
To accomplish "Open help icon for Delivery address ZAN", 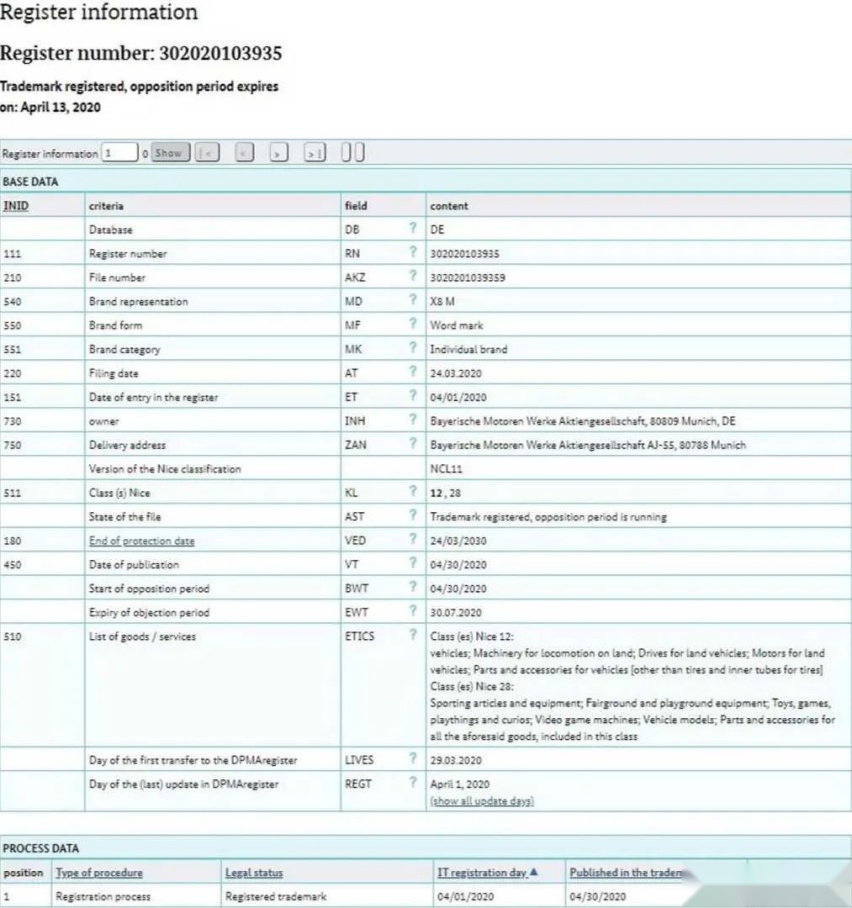I will 412,443.
